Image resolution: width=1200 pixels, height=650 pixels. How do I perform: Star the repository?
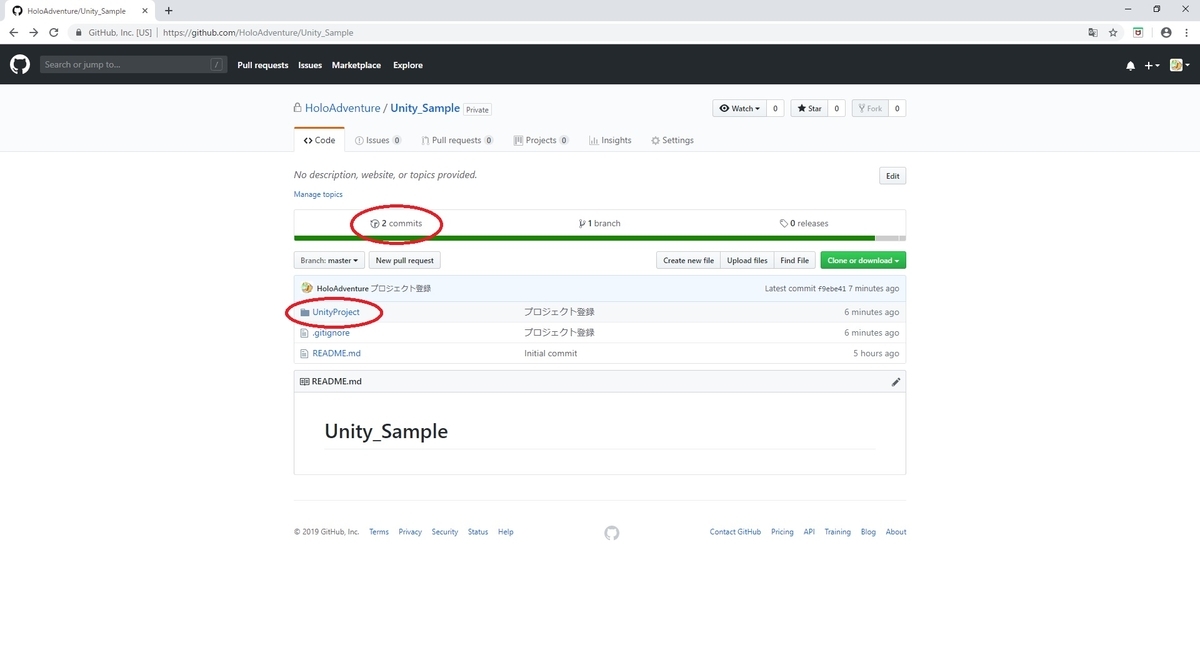click(809, 108)
